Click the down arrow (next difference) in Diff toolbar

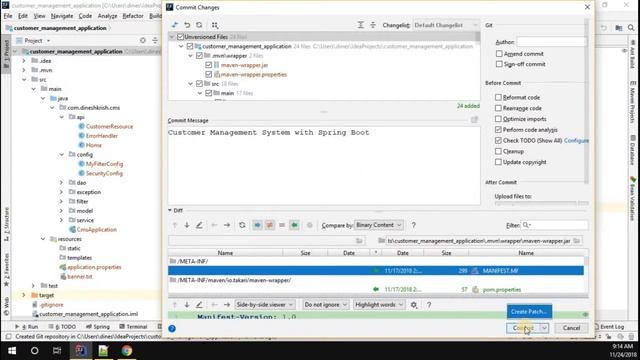click(187, 225)
